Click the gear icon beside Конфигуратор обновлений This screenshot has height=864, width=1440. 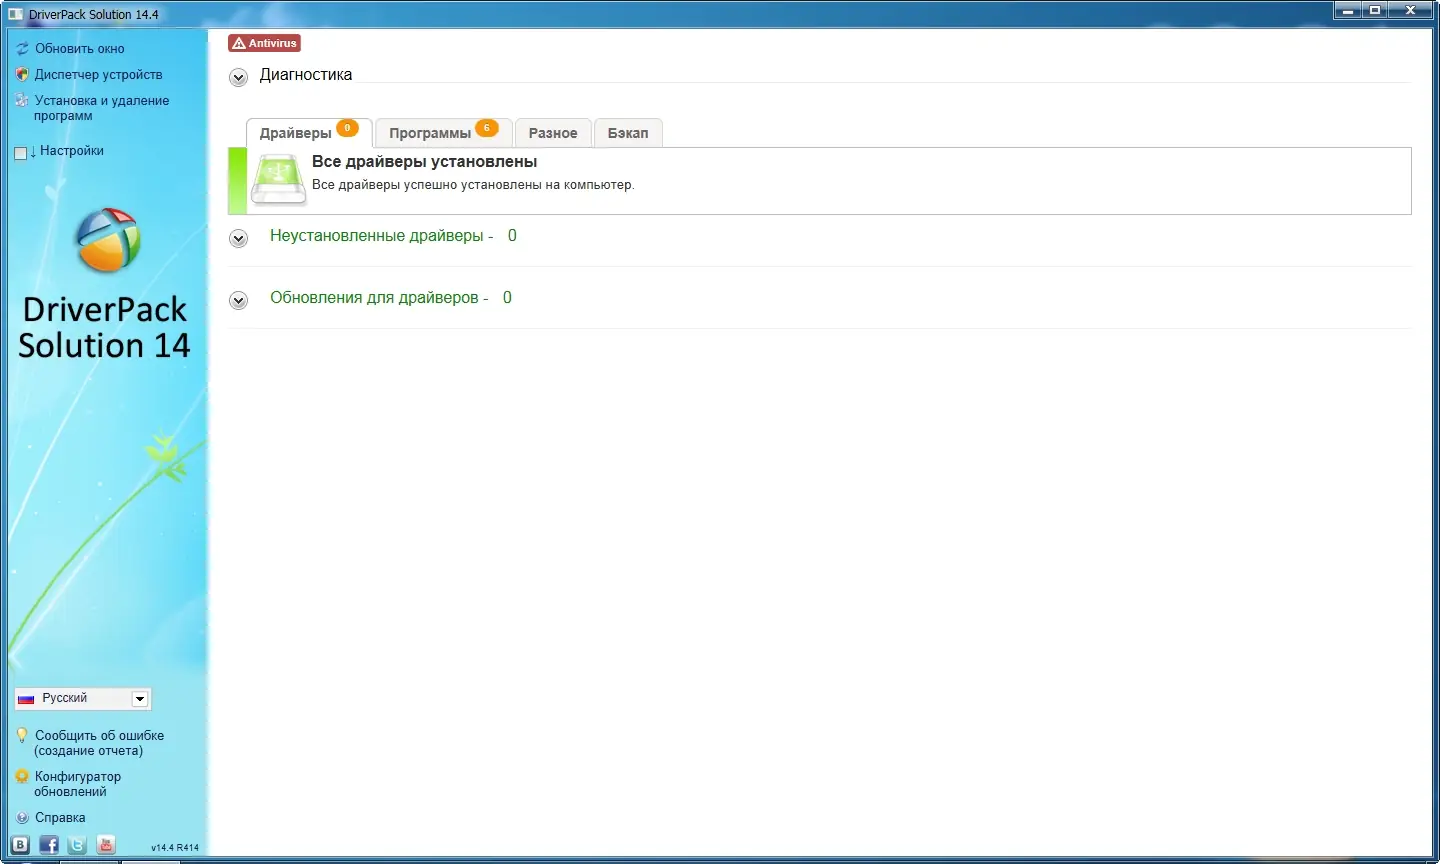22,776
